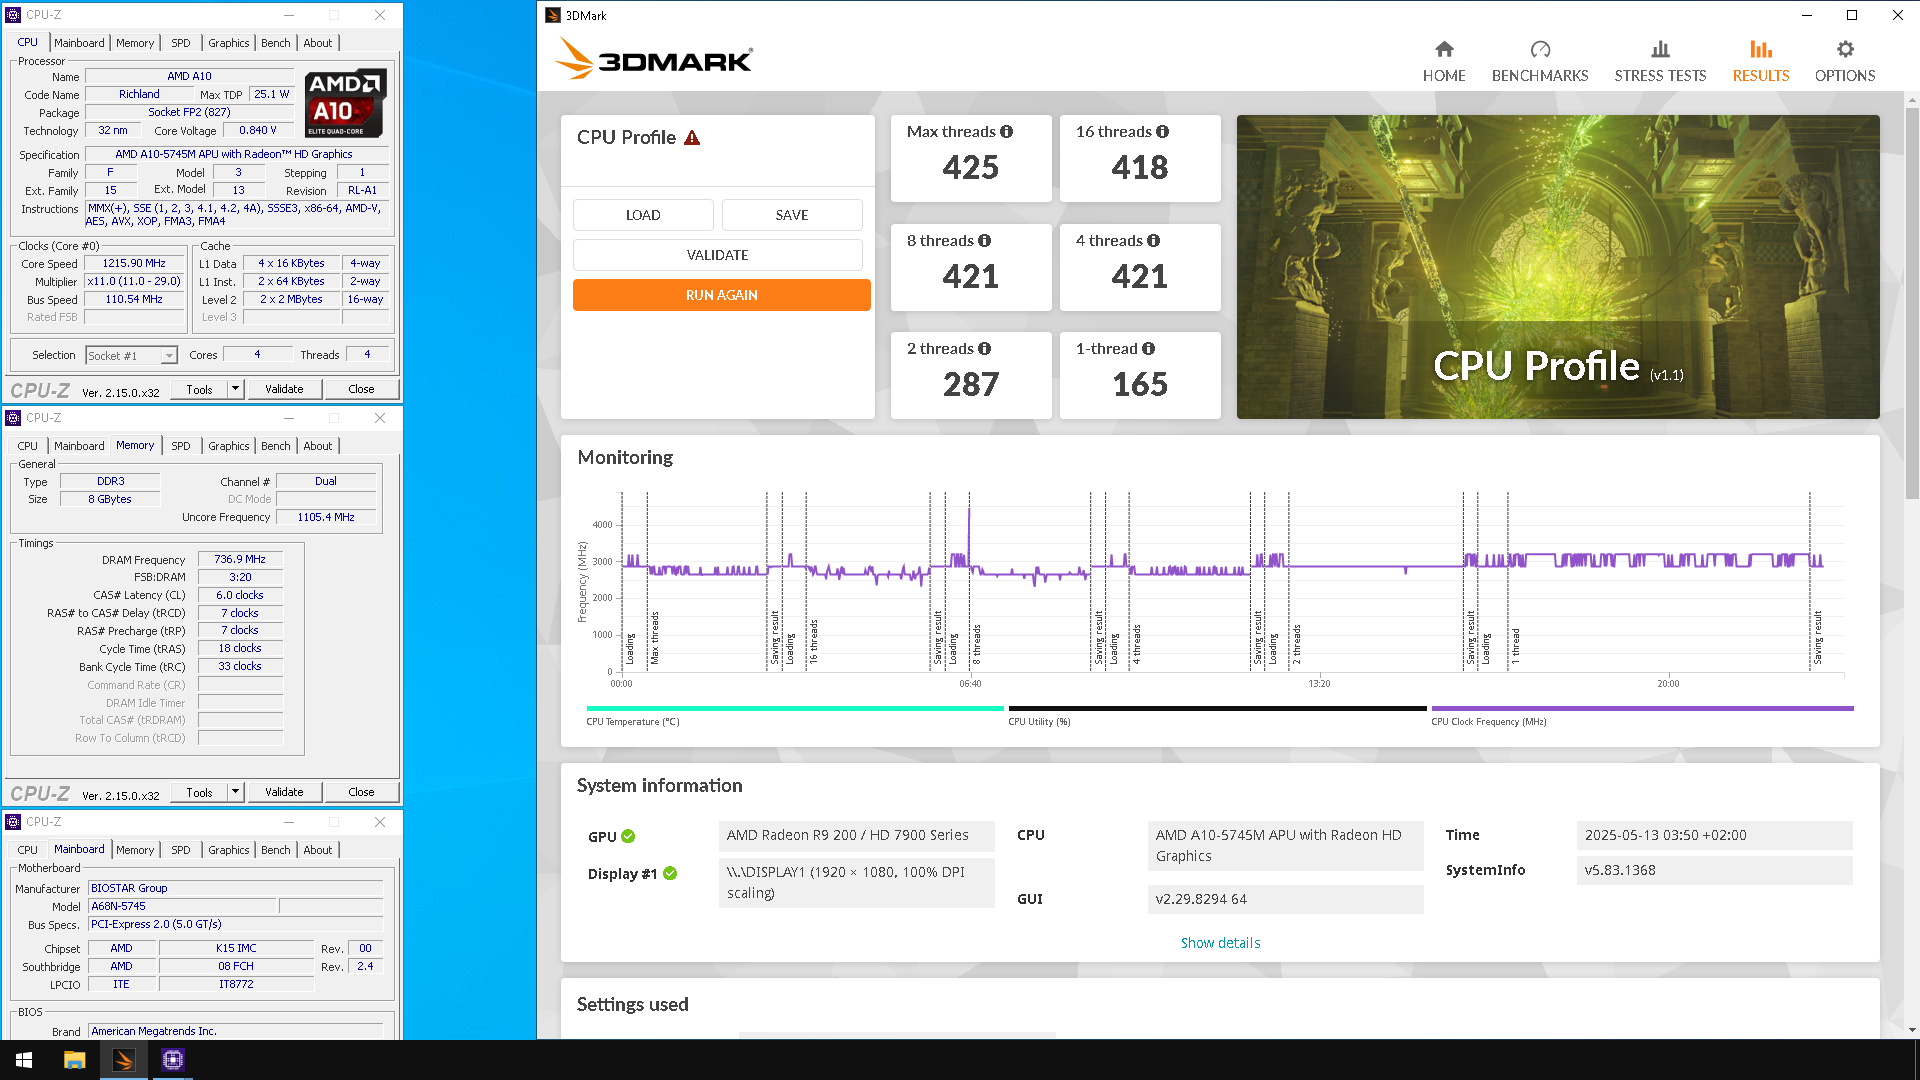Open SPD tab in top CPU-Z window

click(180, 43)
